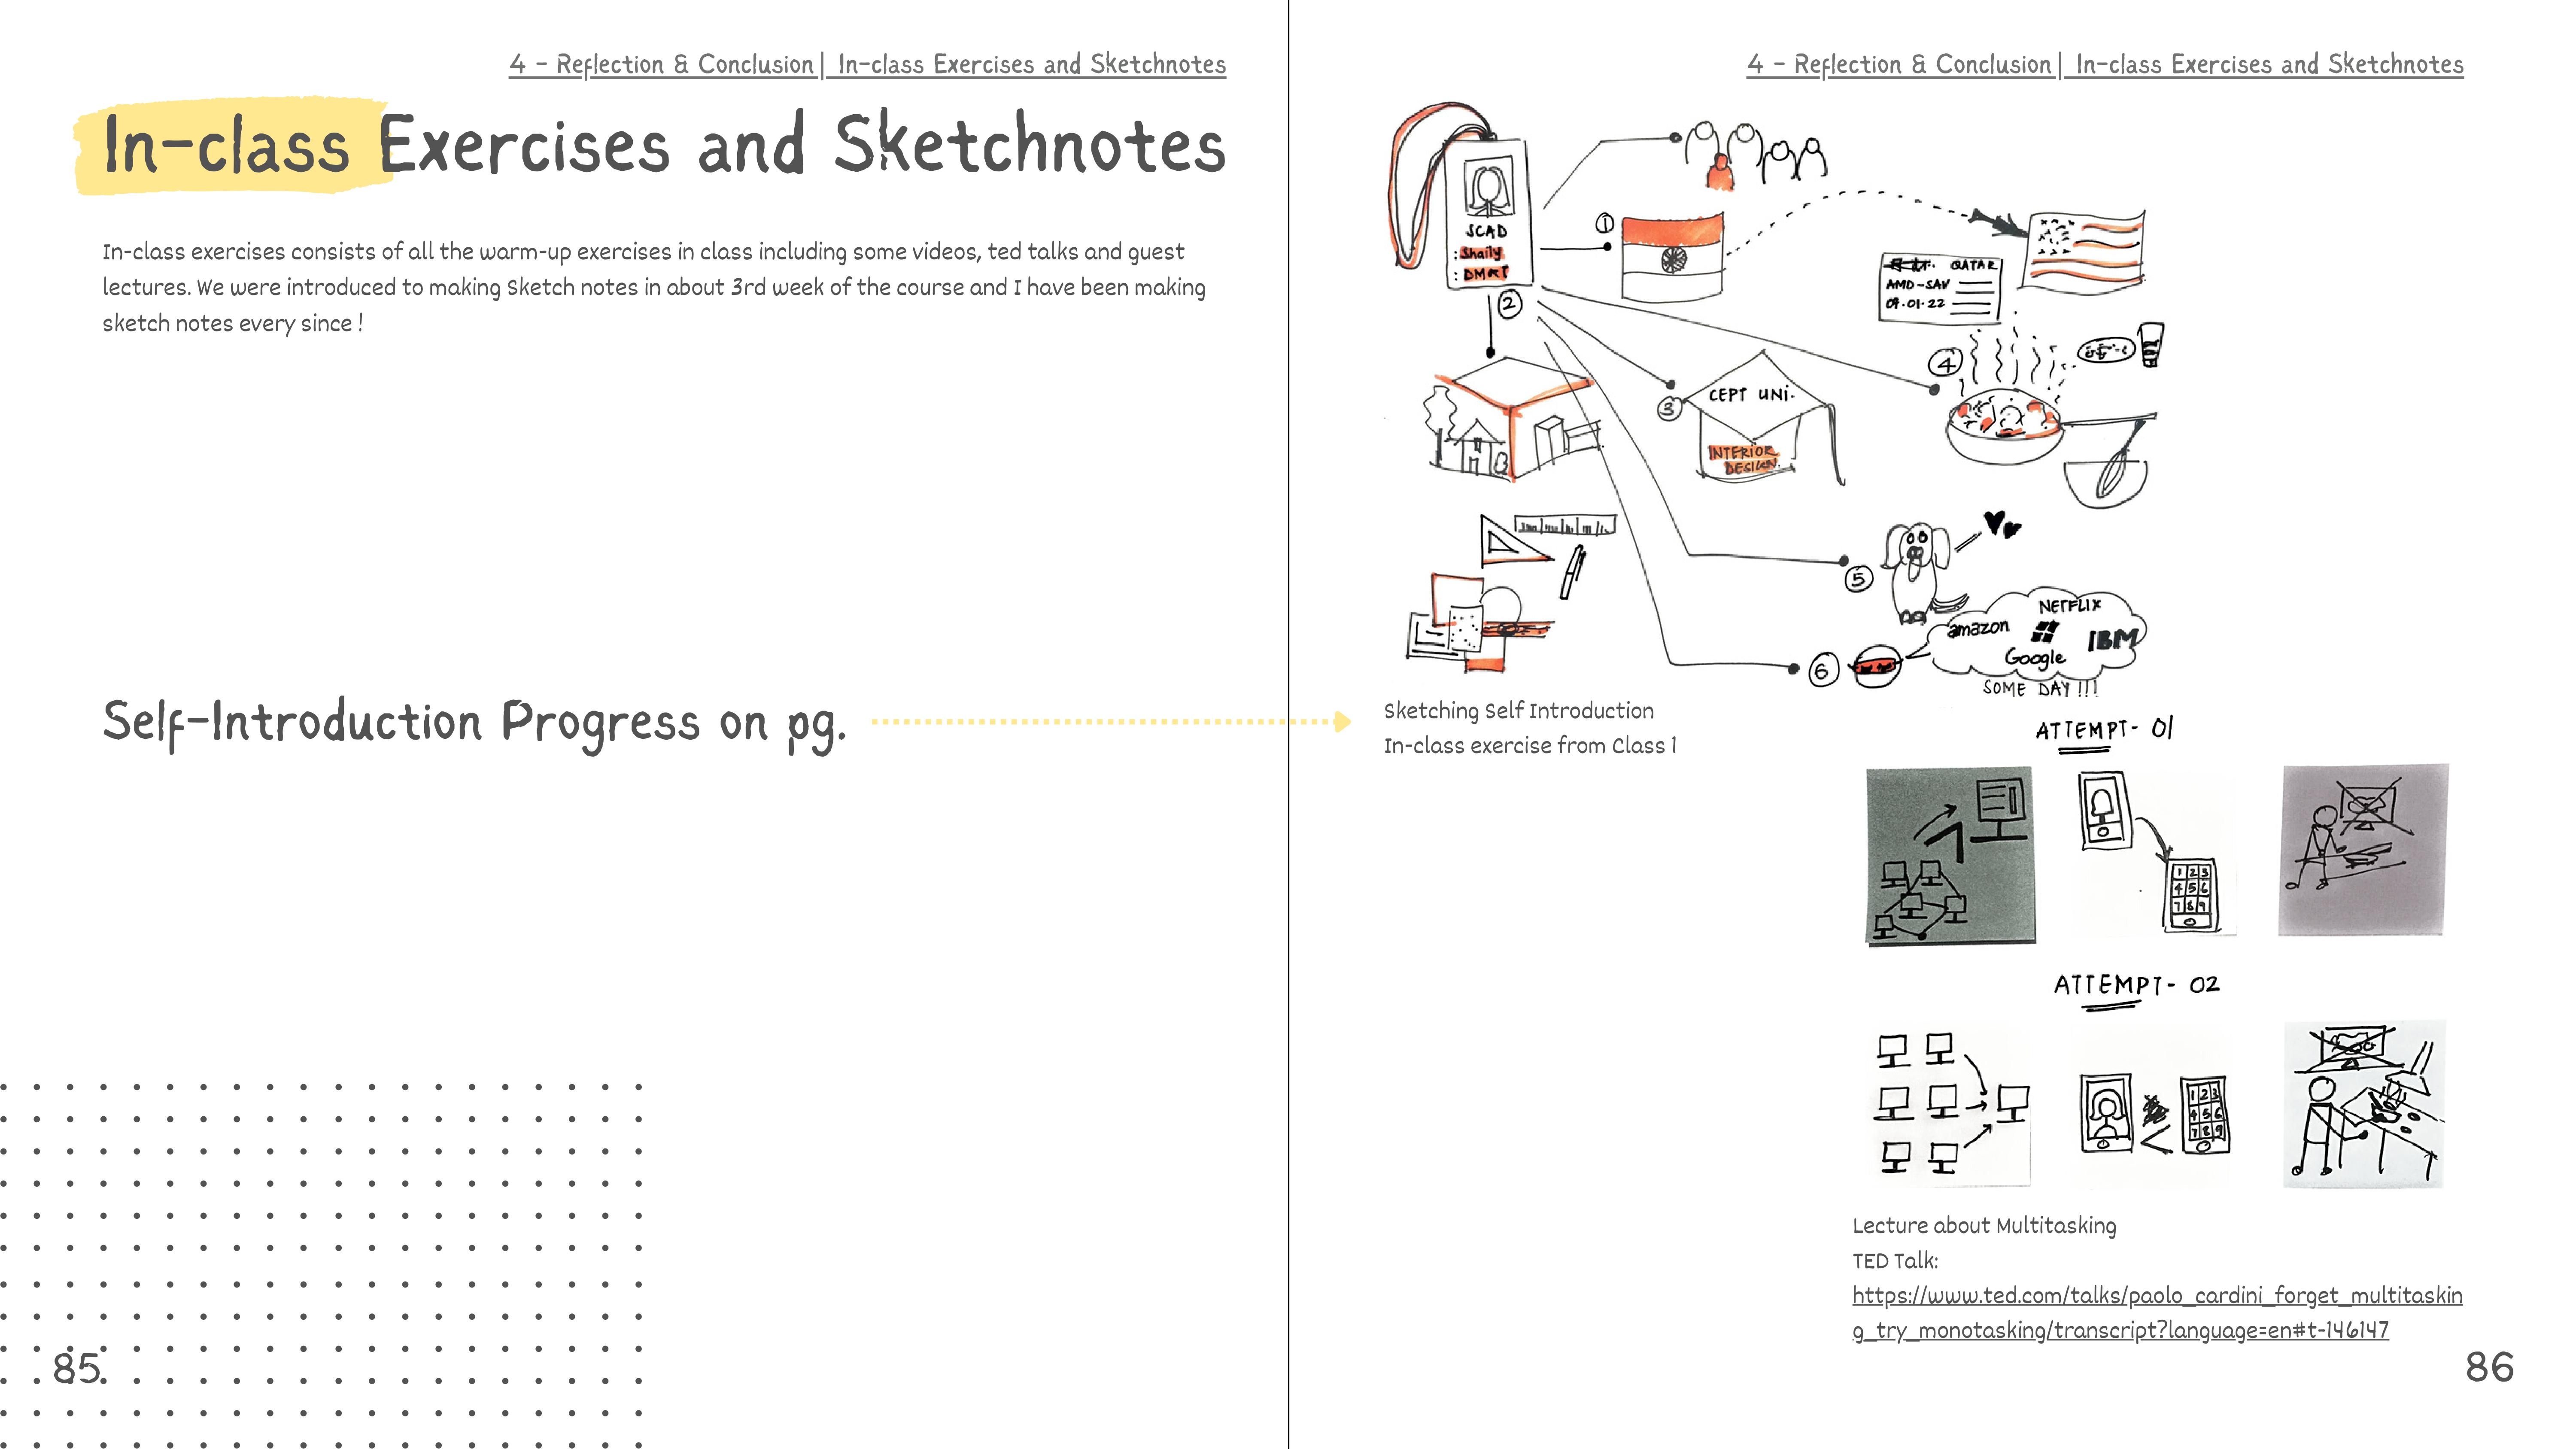The width and height of the screenshot is (2576, 1449).
Task: Click the right page header breadcrumb link
Action: pos(2104,65)
